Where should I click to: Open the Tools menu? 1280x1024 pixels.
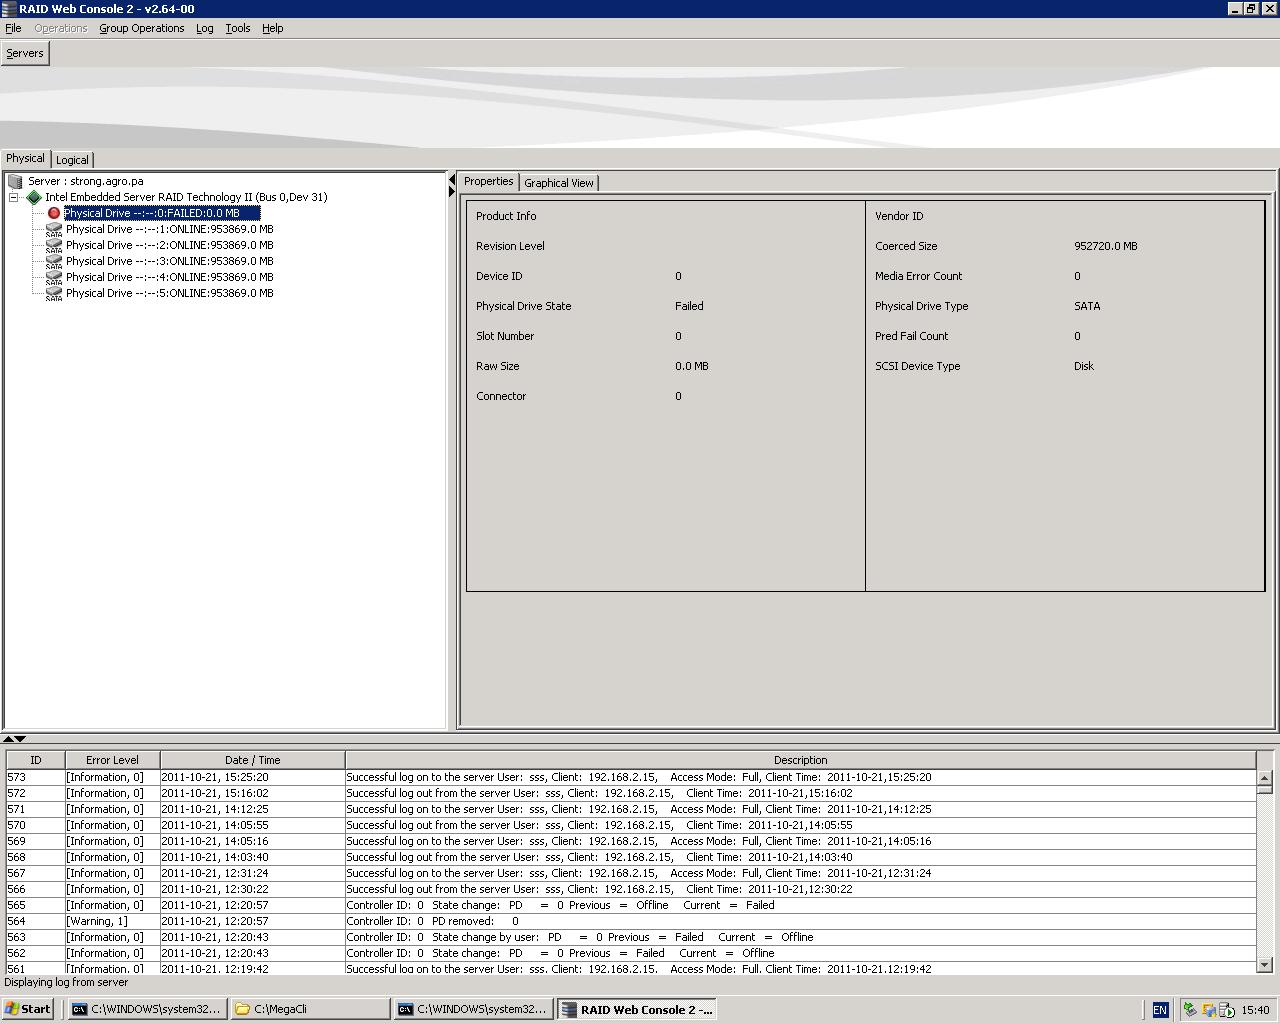[237, 28]
